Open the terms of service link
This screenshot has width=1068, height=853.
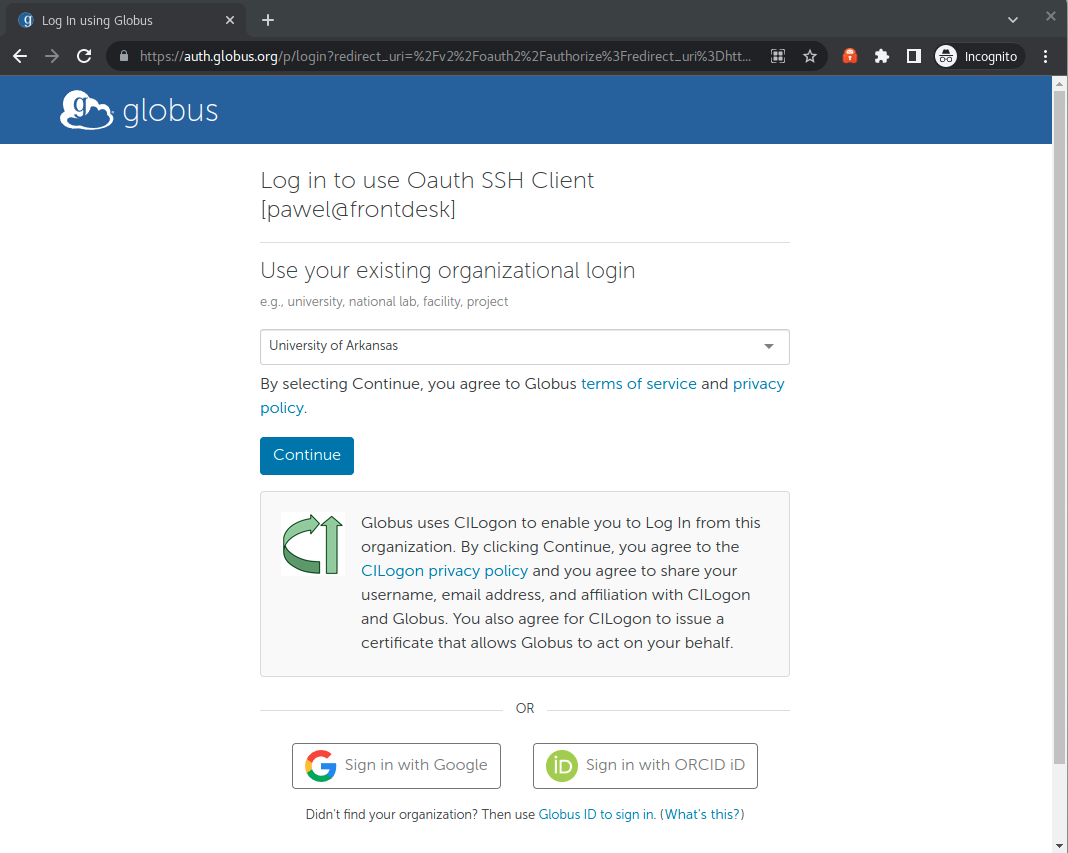(x=638, y=384)
